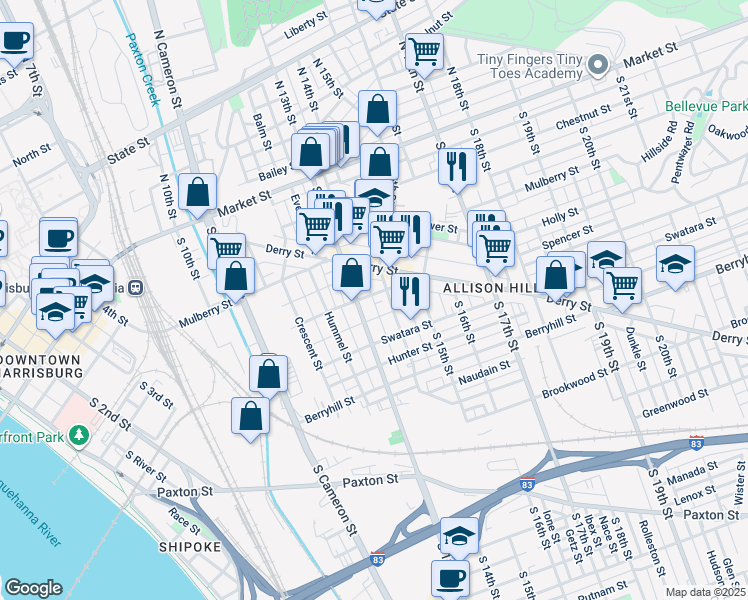
Task: Open the restaurant marker above Swatara St label
Action: (x=410, y=294)
